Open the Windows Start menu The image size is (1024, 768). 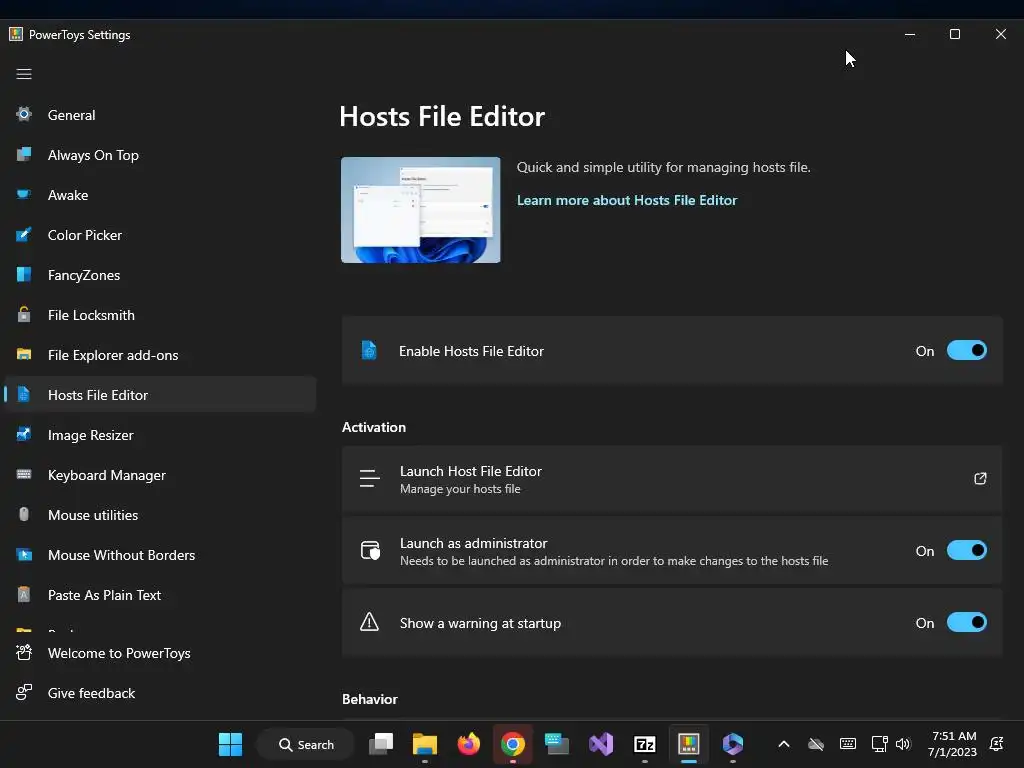[230, 744]
